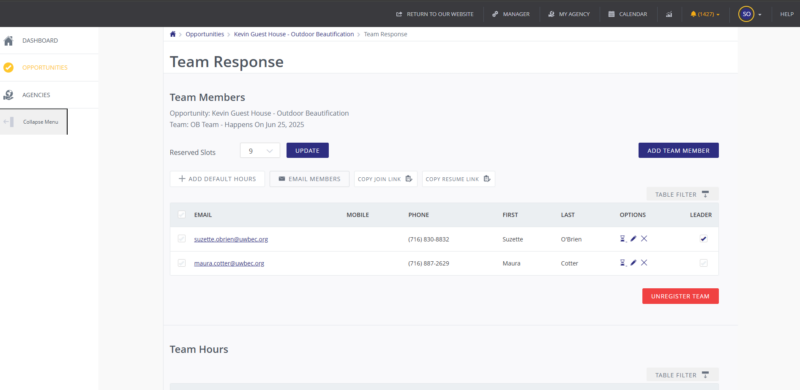Sort by the First column header
Viewport: 800px width, 390px height.
(510, 215)
